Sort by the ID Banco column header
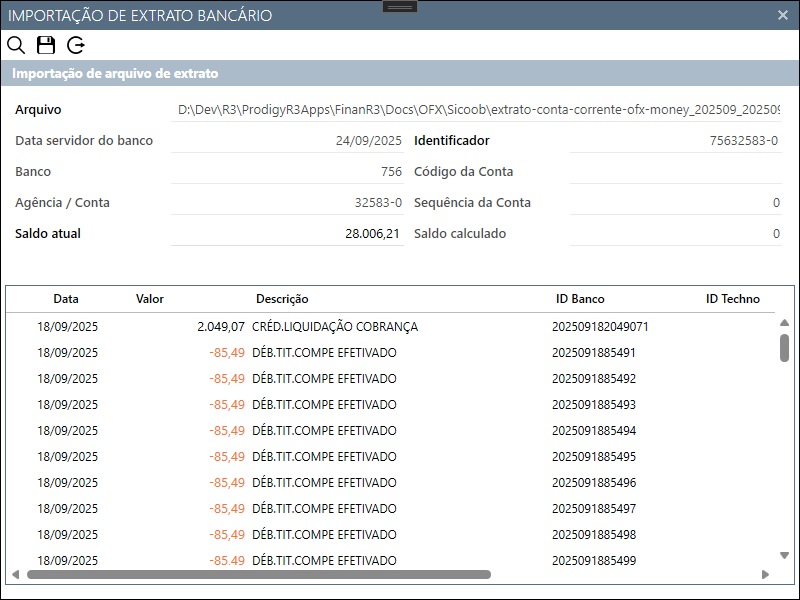 580,299
